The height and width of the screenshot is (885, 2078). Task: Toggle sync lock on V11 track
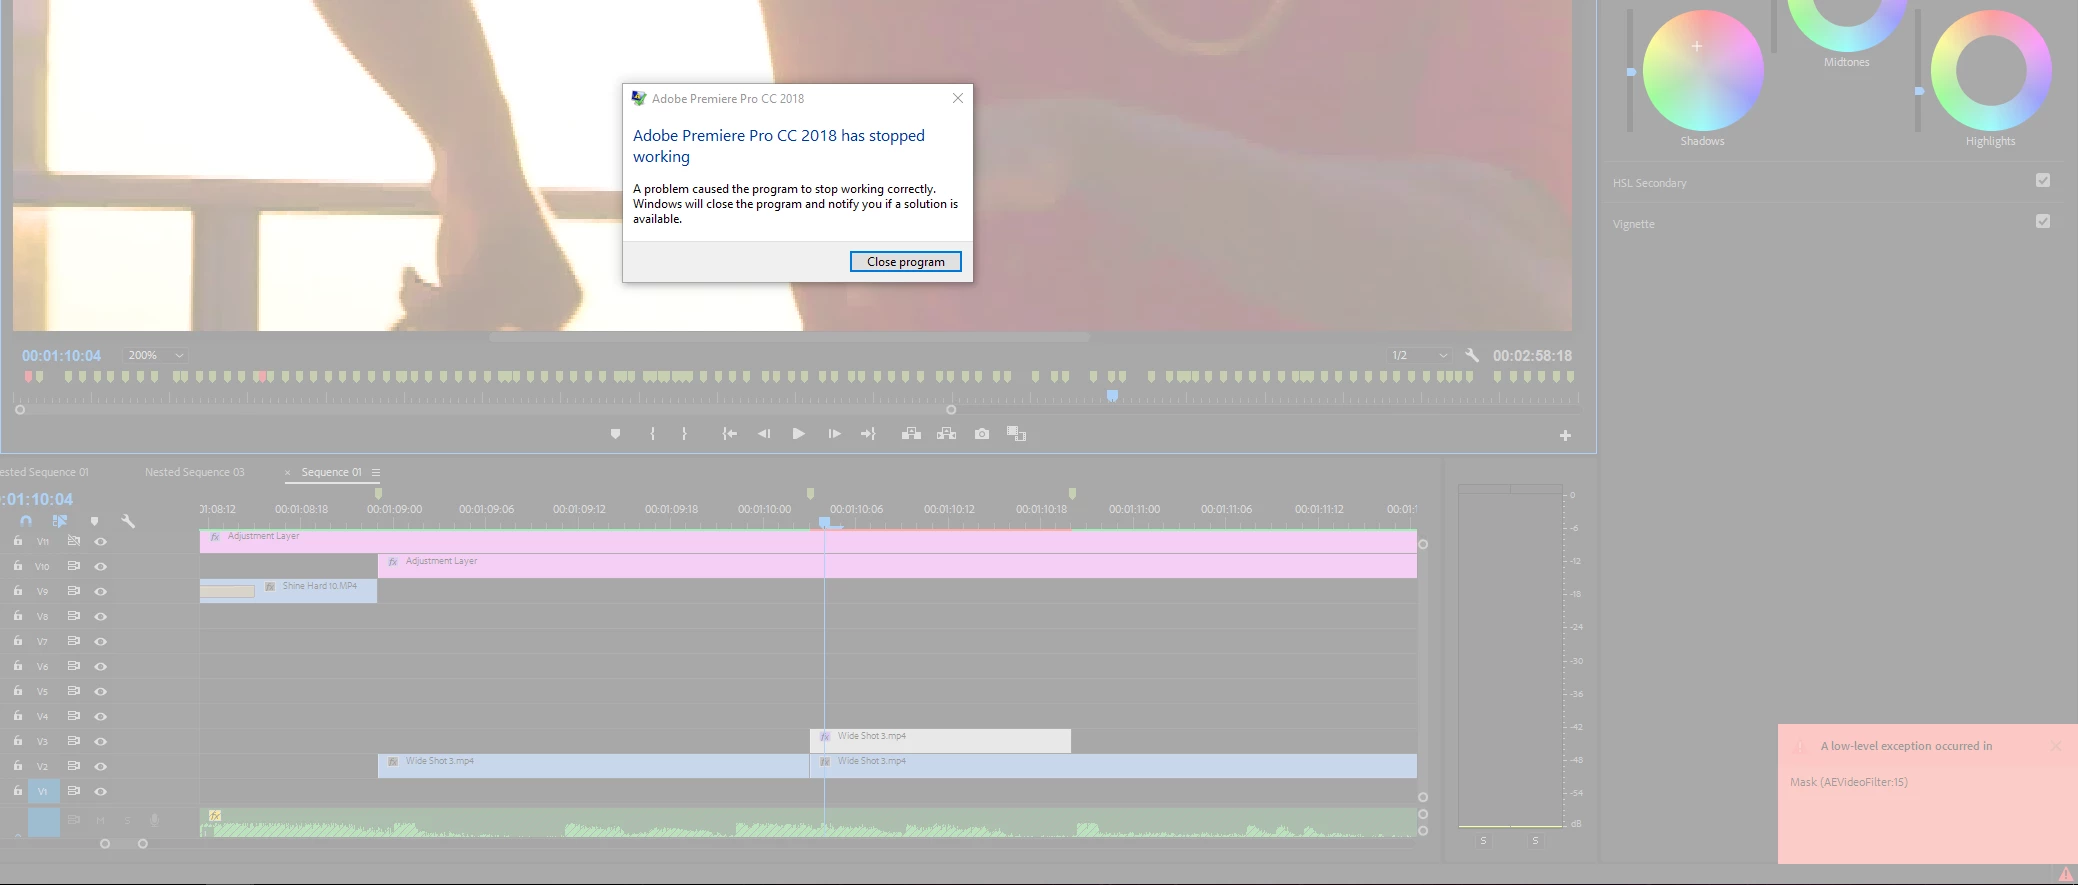coord(73,540)
